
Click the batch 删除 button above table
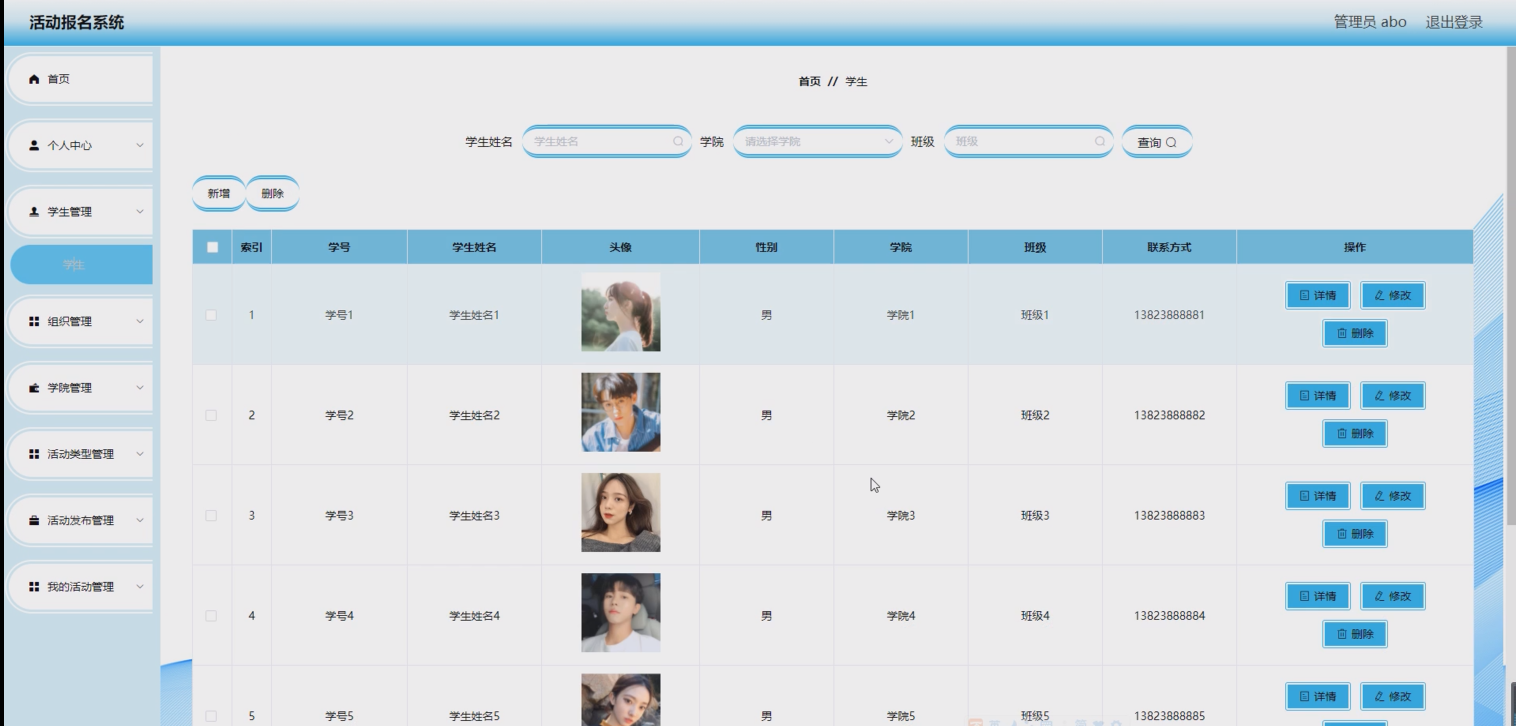click(x=272, y=194)
